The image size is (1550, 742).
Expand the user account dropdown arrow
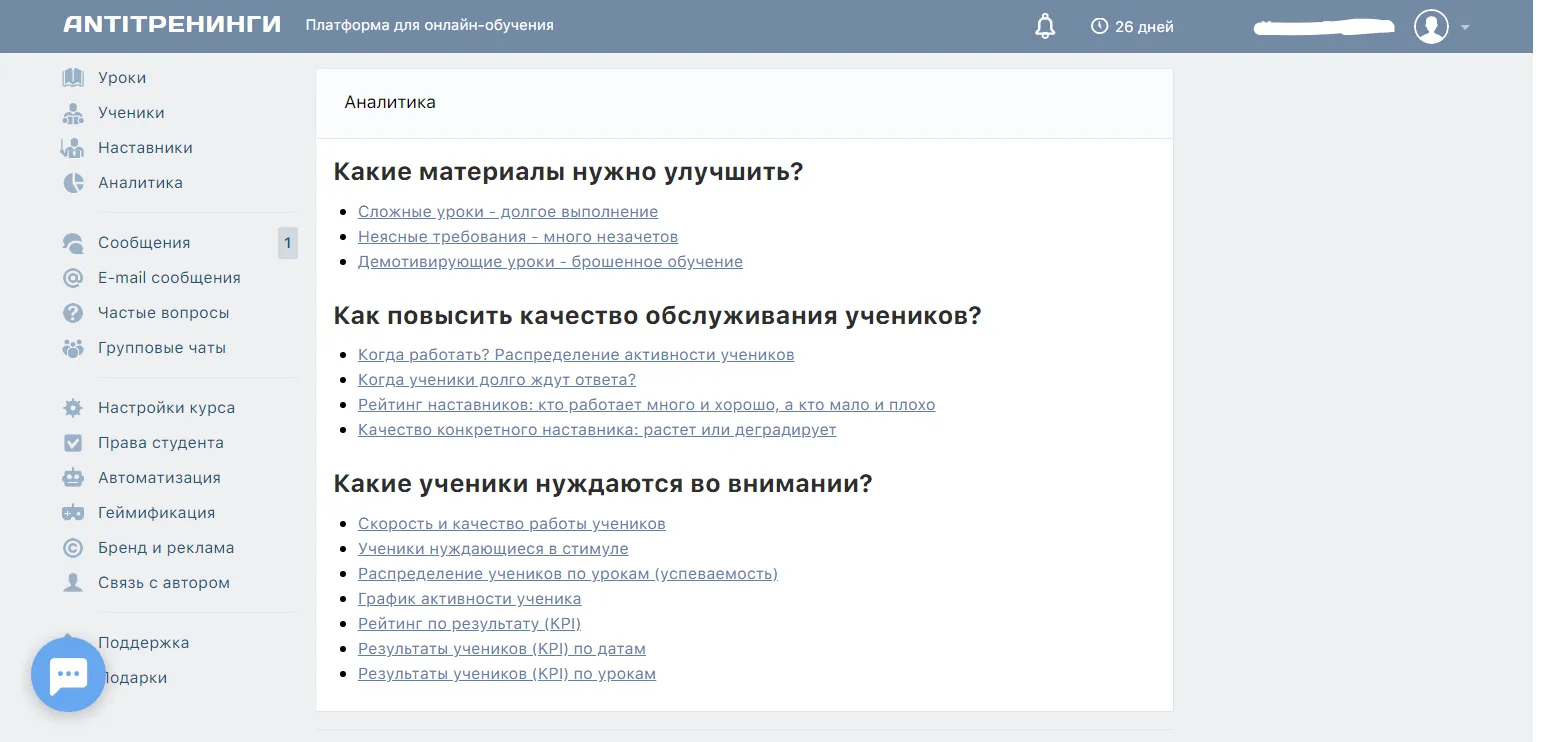tap(1465, 27)
